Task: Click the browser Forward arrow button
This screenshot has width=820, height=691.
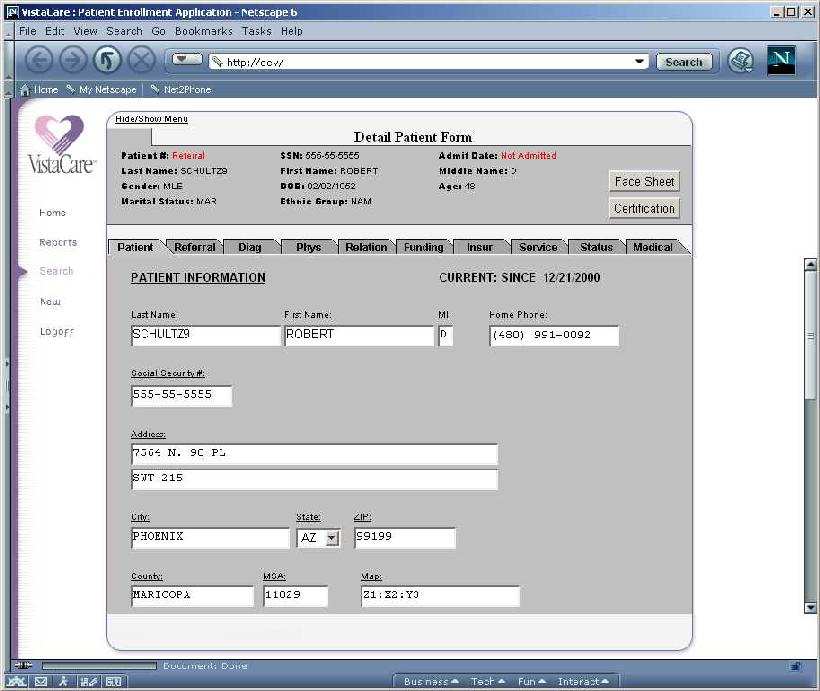Action: click(x=73, y=60)
